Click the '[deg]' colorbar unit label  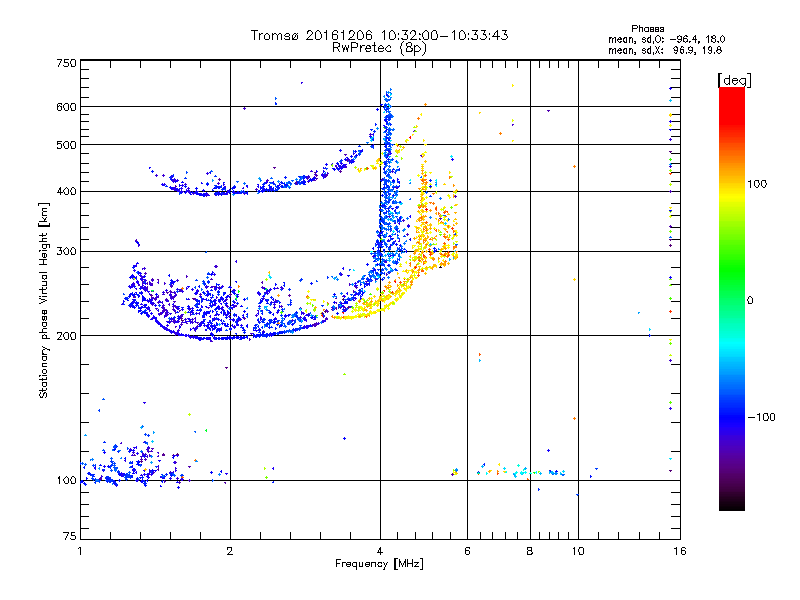tap(734, 80)
